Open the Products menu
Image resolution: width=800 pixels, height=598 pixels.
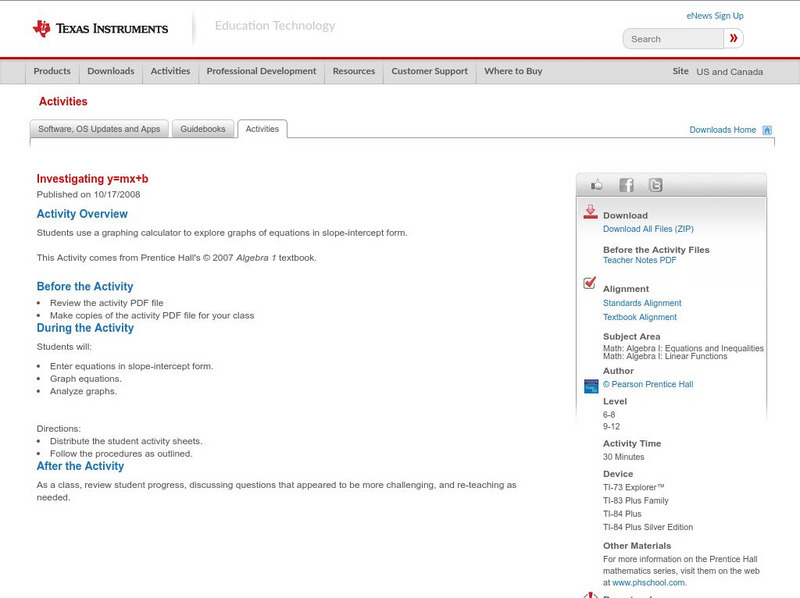pos(52,71)
